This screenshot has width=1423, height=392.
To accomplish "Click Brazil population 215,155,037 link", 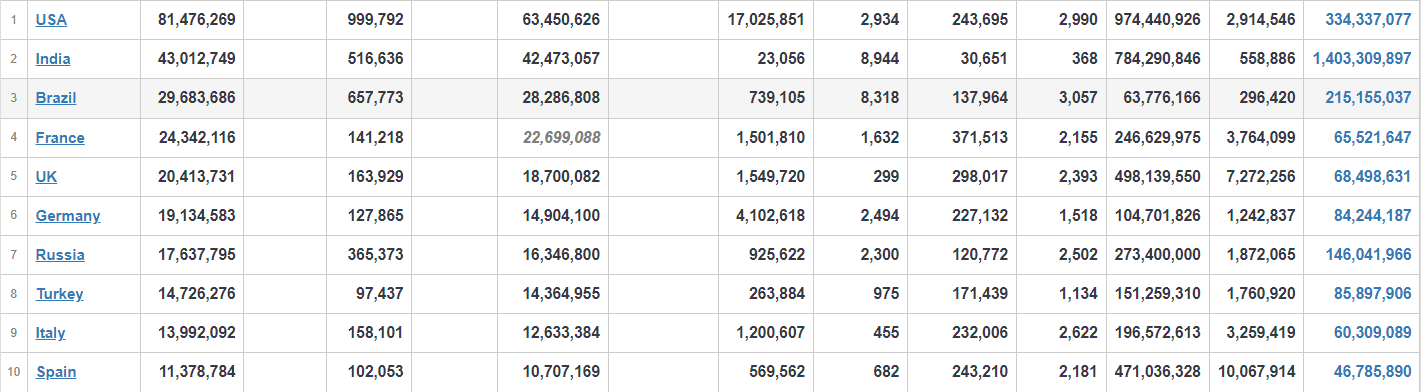I will click(1368, 98).
